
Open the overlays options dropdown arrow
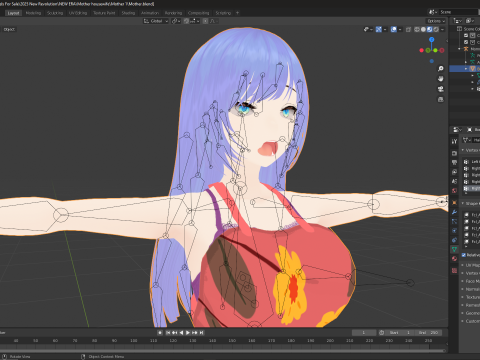click(400, 30)
